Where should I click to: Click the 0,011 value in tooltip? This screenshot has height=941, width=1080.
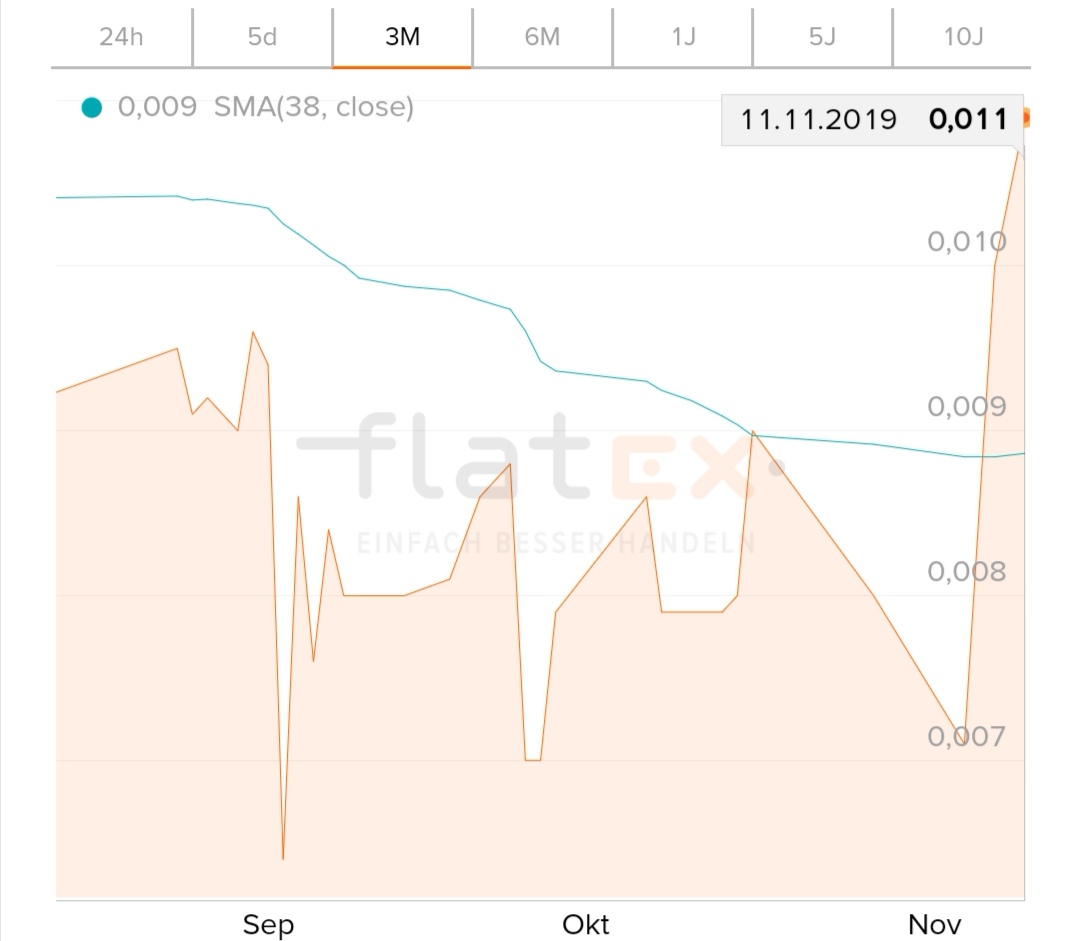tap(968, 120)
